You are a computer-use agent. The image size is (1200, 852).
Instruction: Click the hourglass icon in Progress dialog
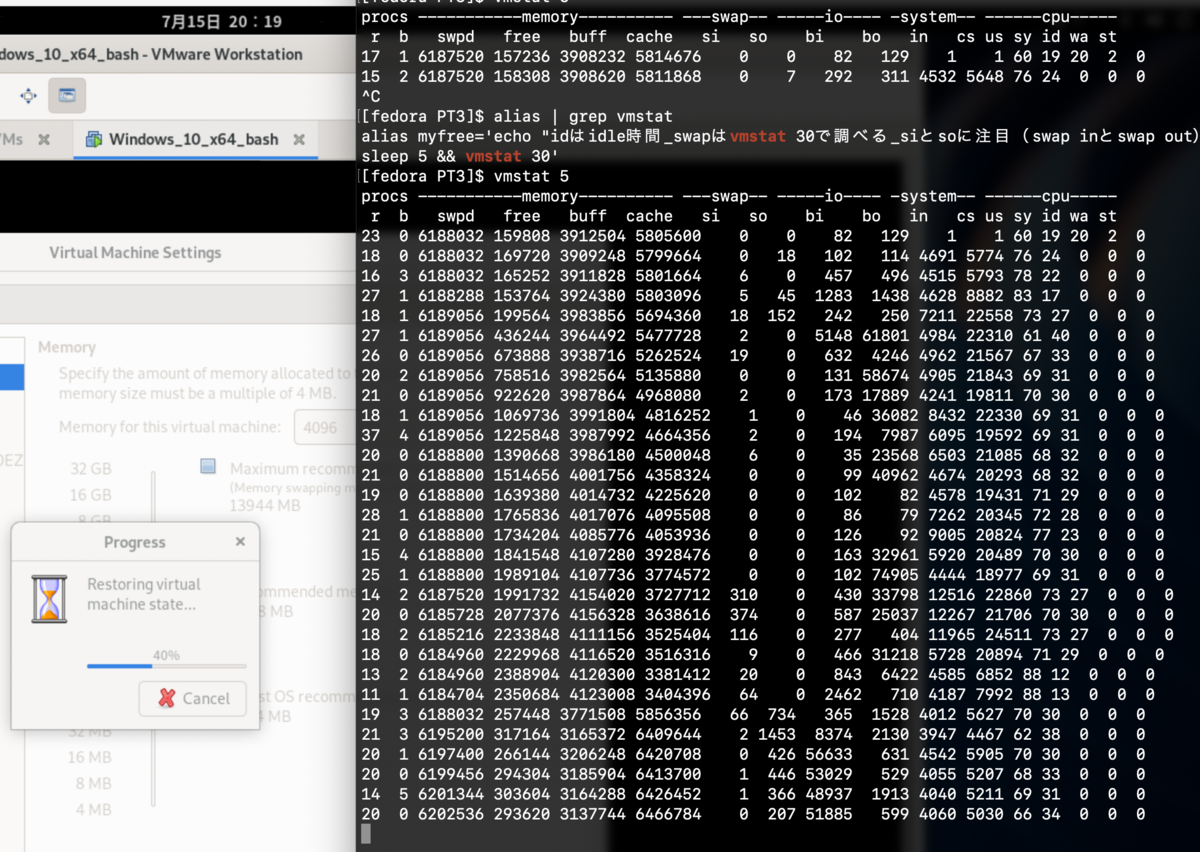[x=49, y=599]
